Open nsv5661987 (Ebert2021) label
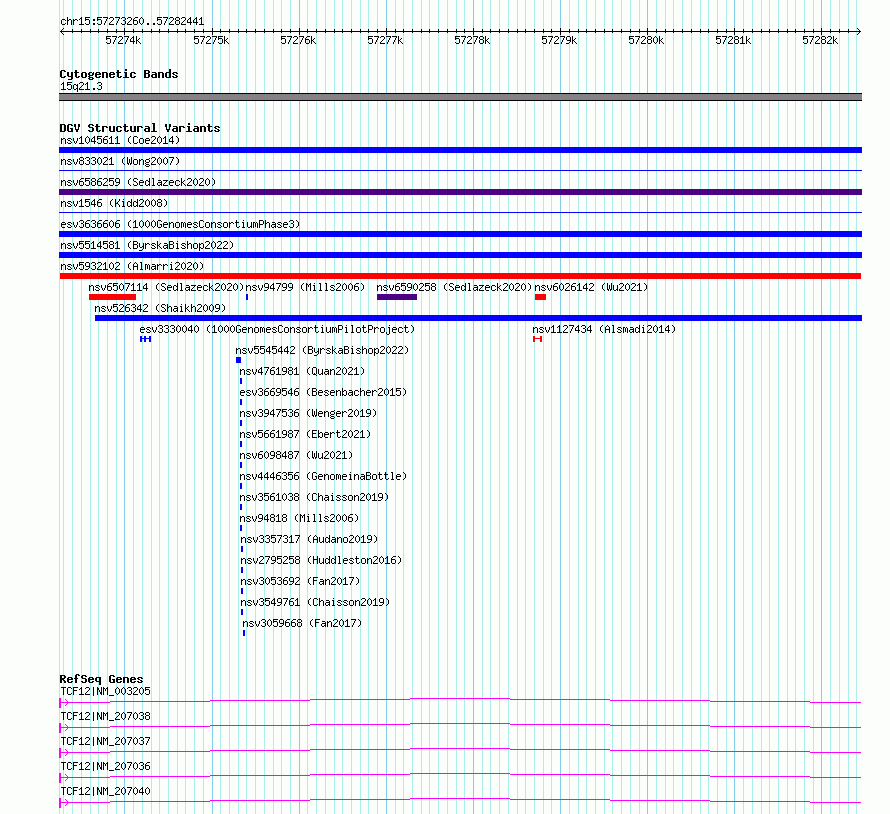 point(305,434)
